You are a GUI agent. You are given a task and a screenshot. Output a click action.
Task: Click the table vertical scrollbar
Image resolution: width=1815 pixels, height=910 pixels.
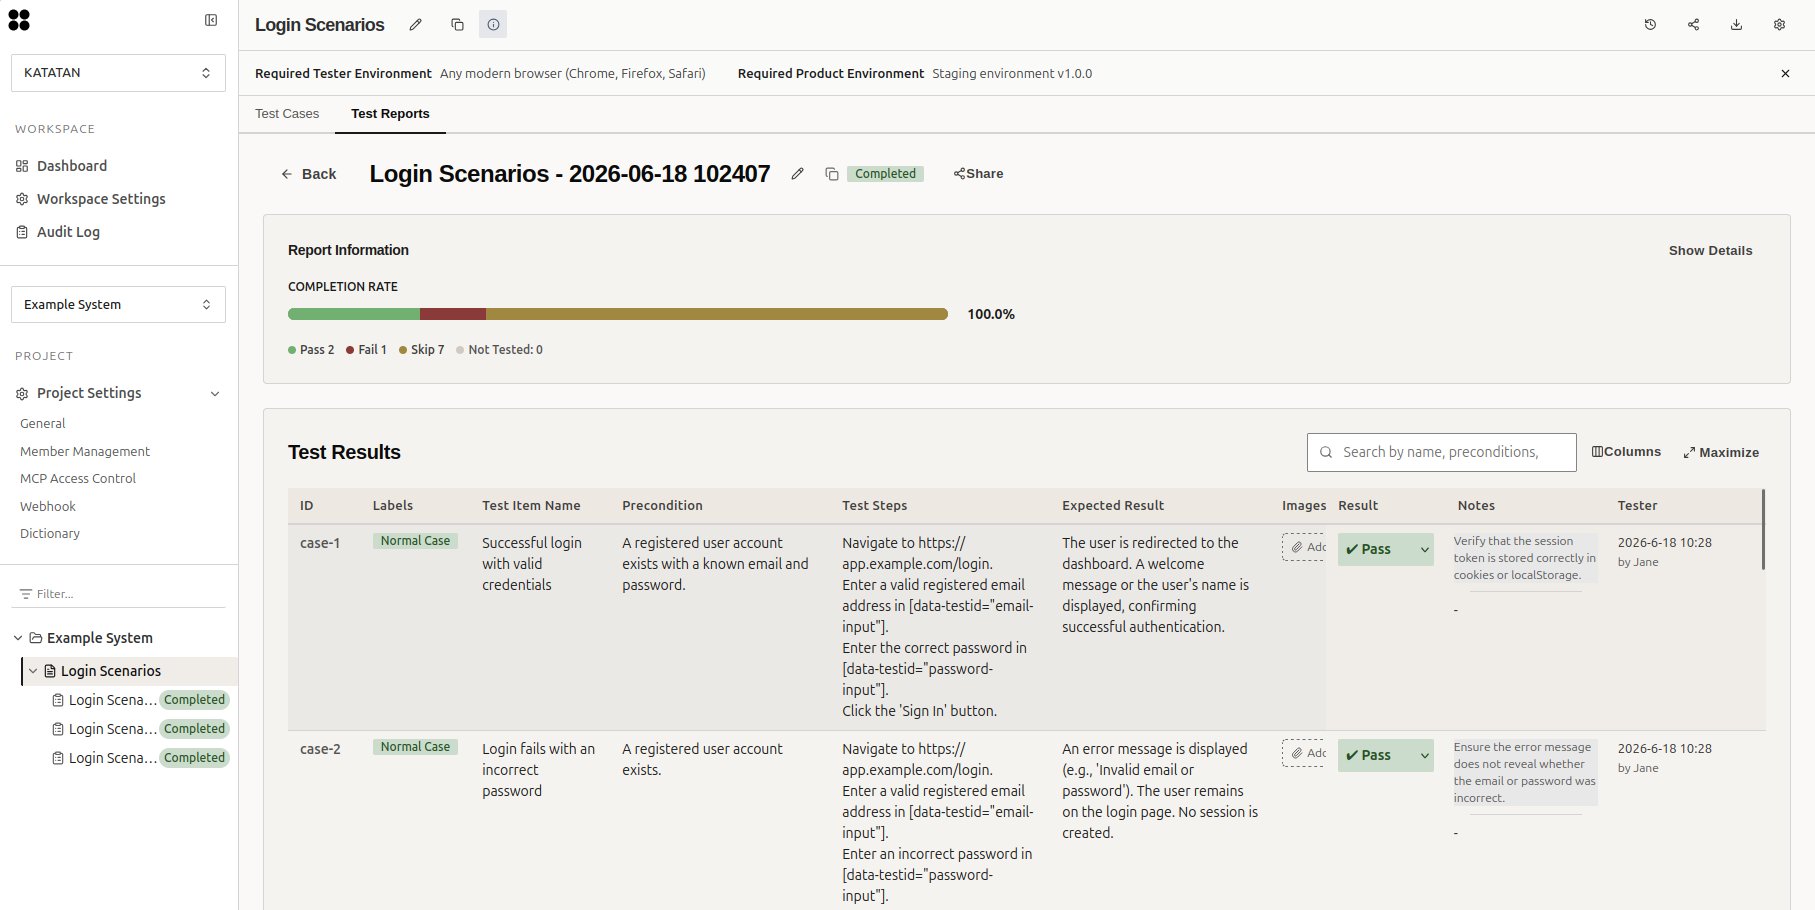pos(1763,529)
